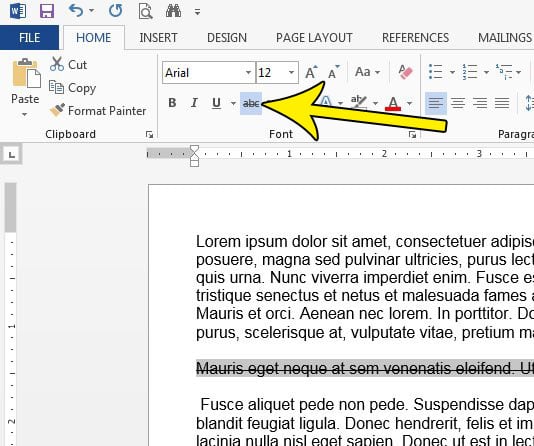Customize the Quick Access Toolbar dropdown
This screenshot has width=534, height=446.
tap(197, 12)
